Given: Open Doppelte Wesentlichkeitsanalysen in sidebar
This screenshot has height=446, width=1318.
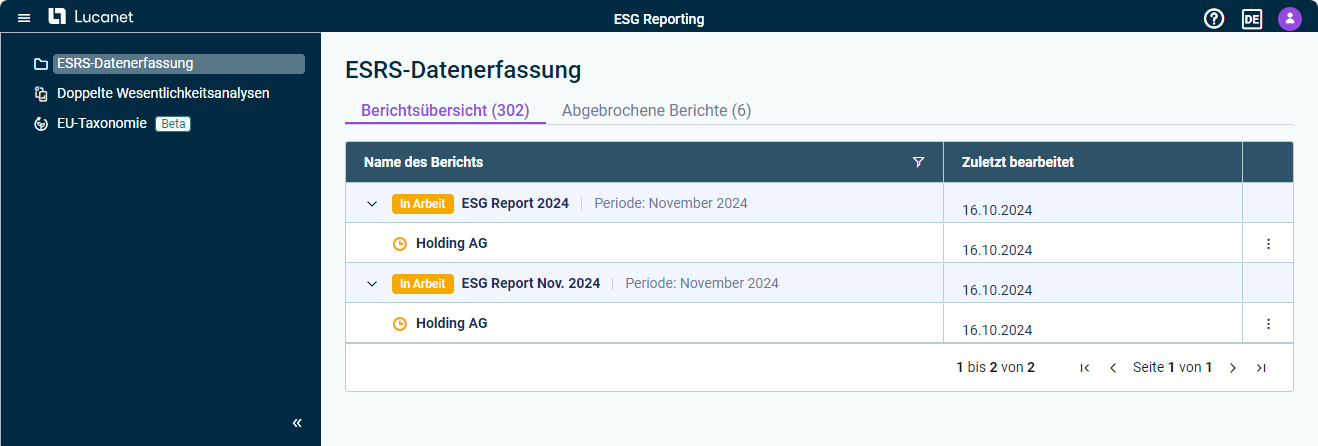Looking at the screenshot, I should point(152,93).
